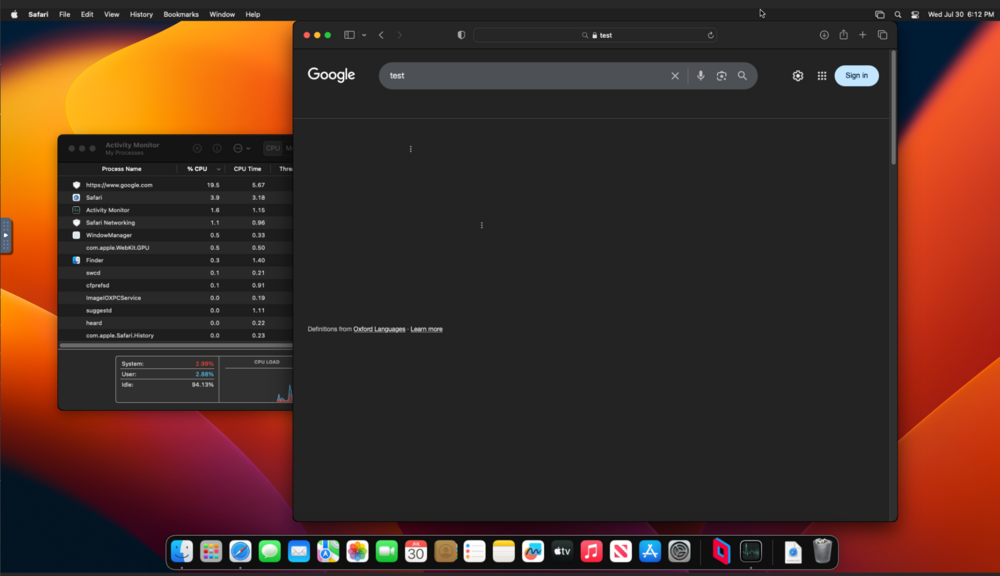Click the Google search field containing test

pos(526,75)
